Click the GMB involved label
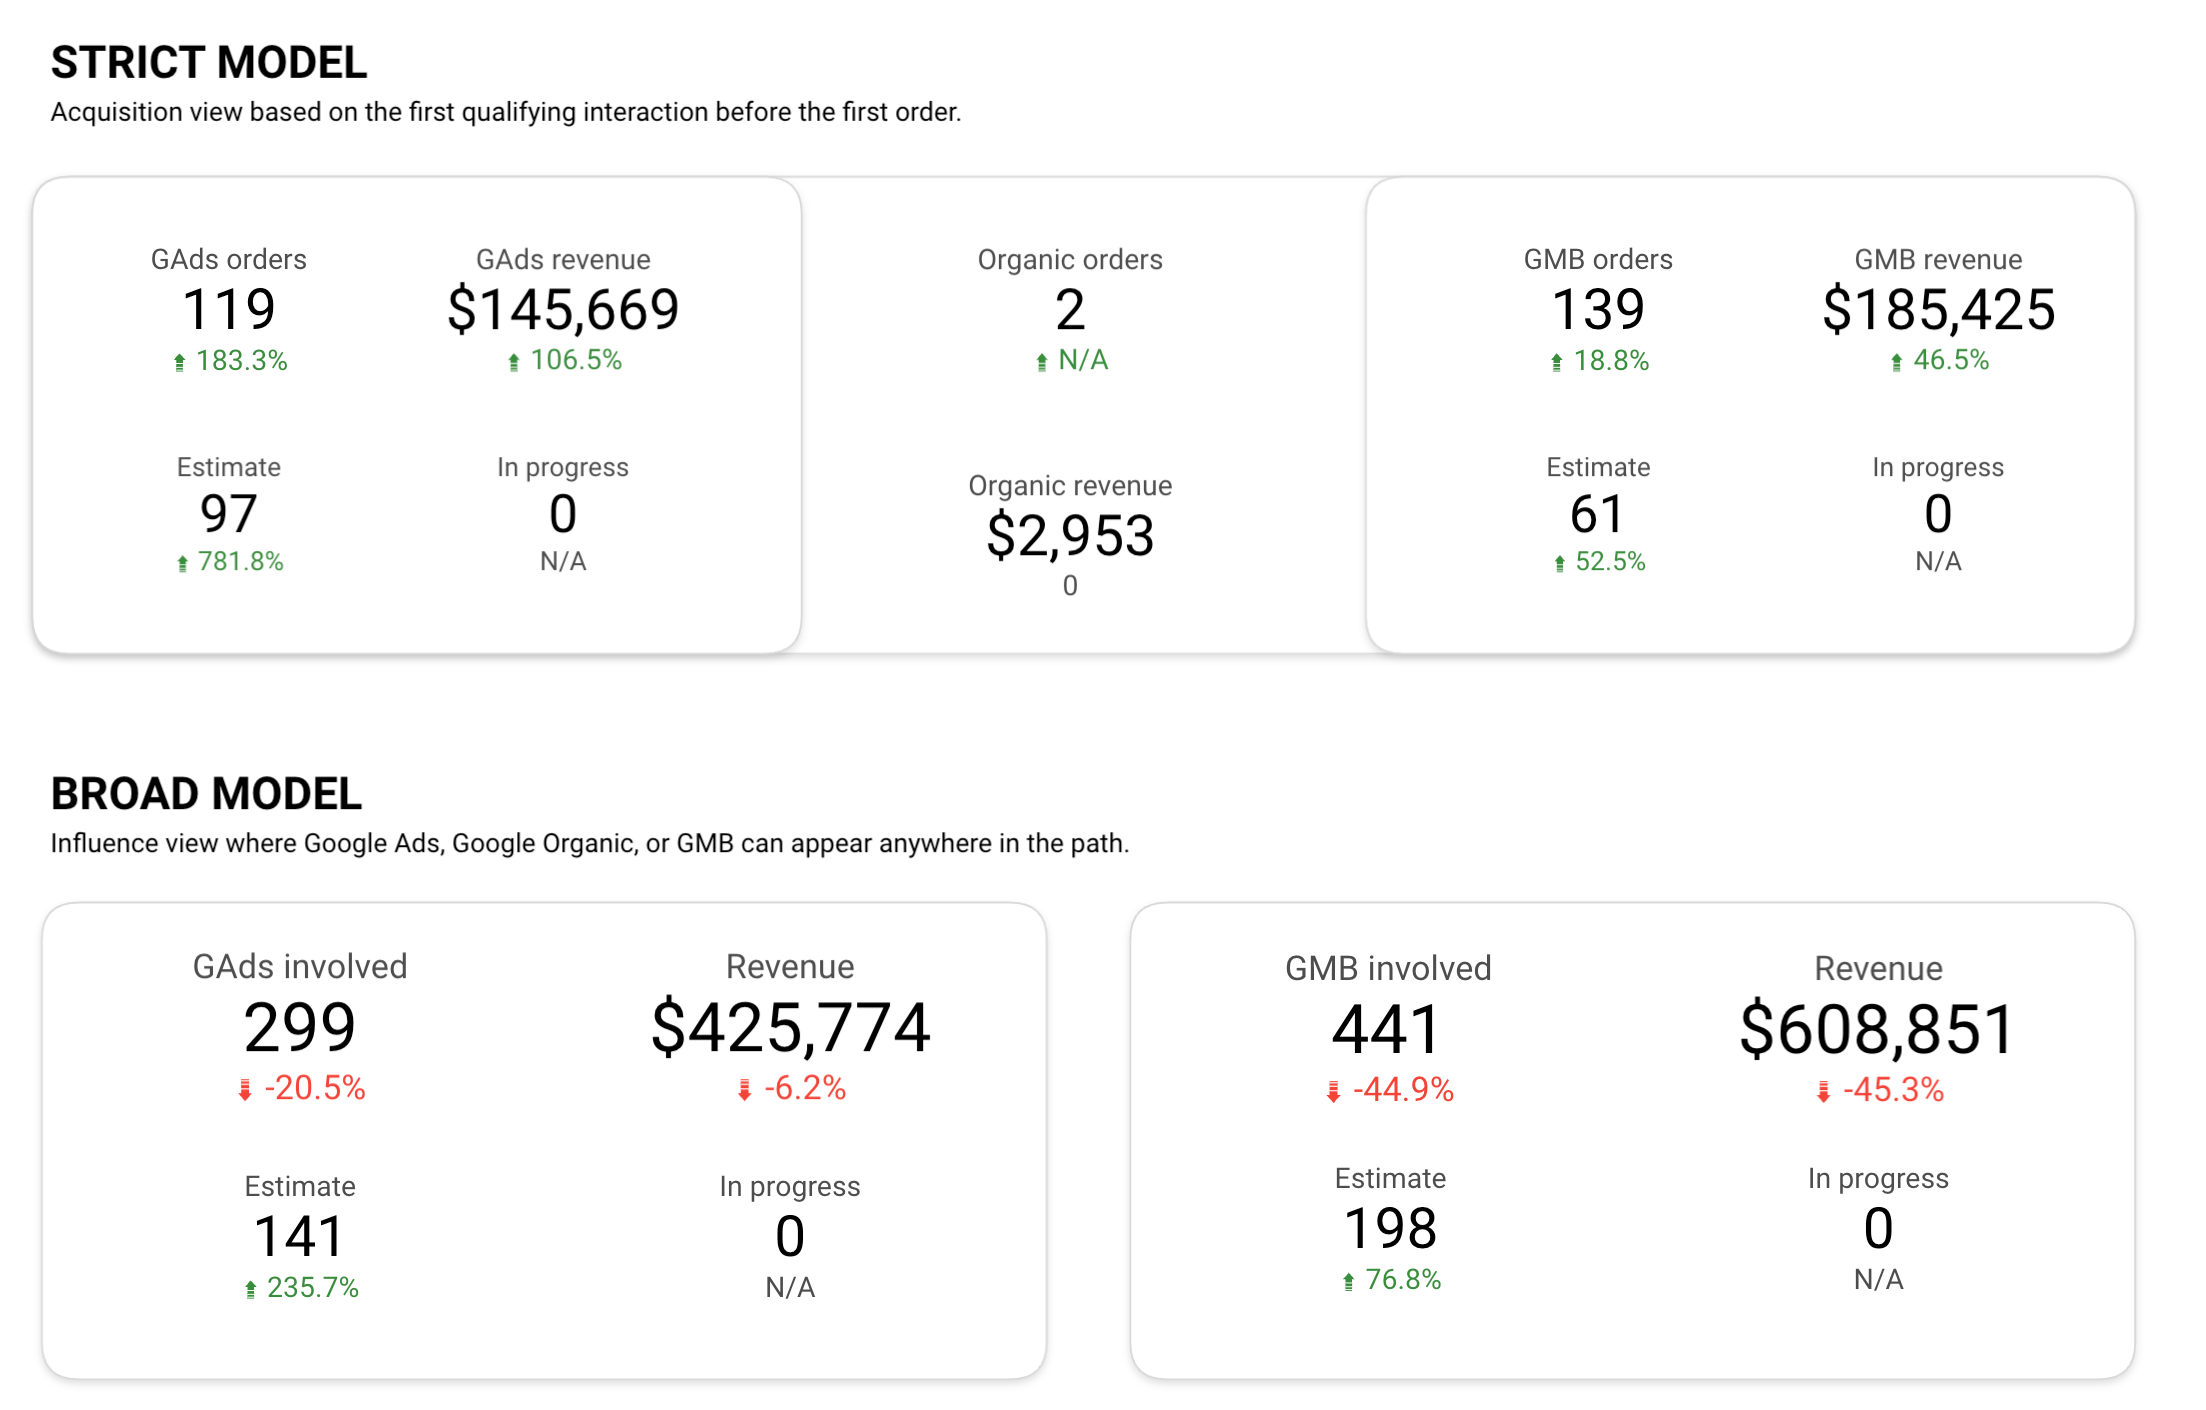The image size is (2206, 1410). (x=1388, y=969)
